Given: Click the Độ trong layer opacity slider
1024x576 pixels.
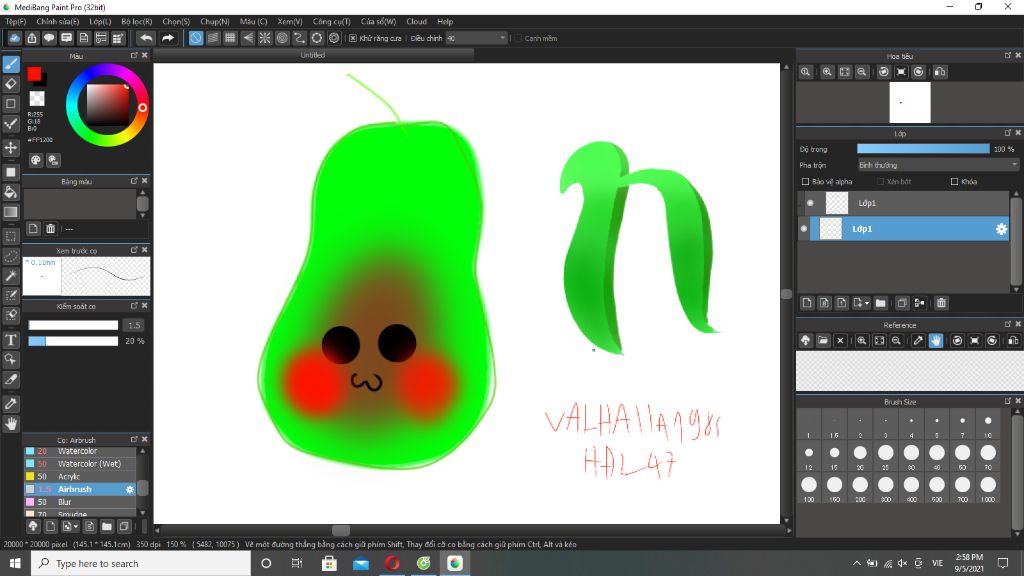Looking at the screenshot, I should click(x=923, y=149).
